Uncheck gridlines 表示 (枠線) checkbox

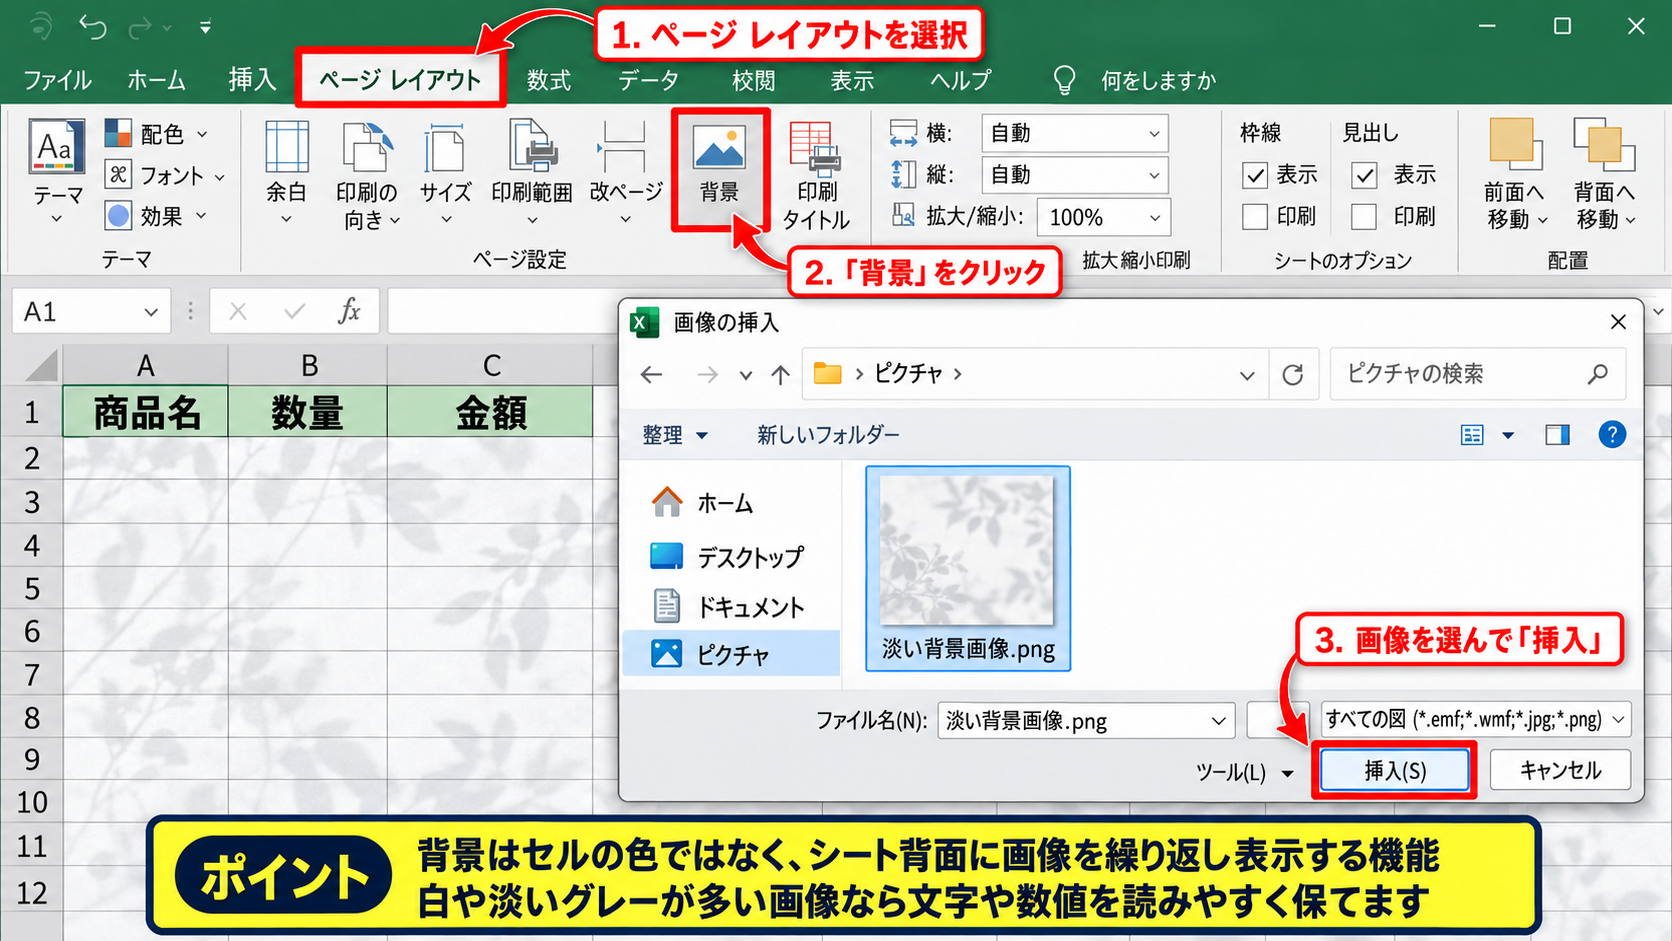coord(1255,176)
